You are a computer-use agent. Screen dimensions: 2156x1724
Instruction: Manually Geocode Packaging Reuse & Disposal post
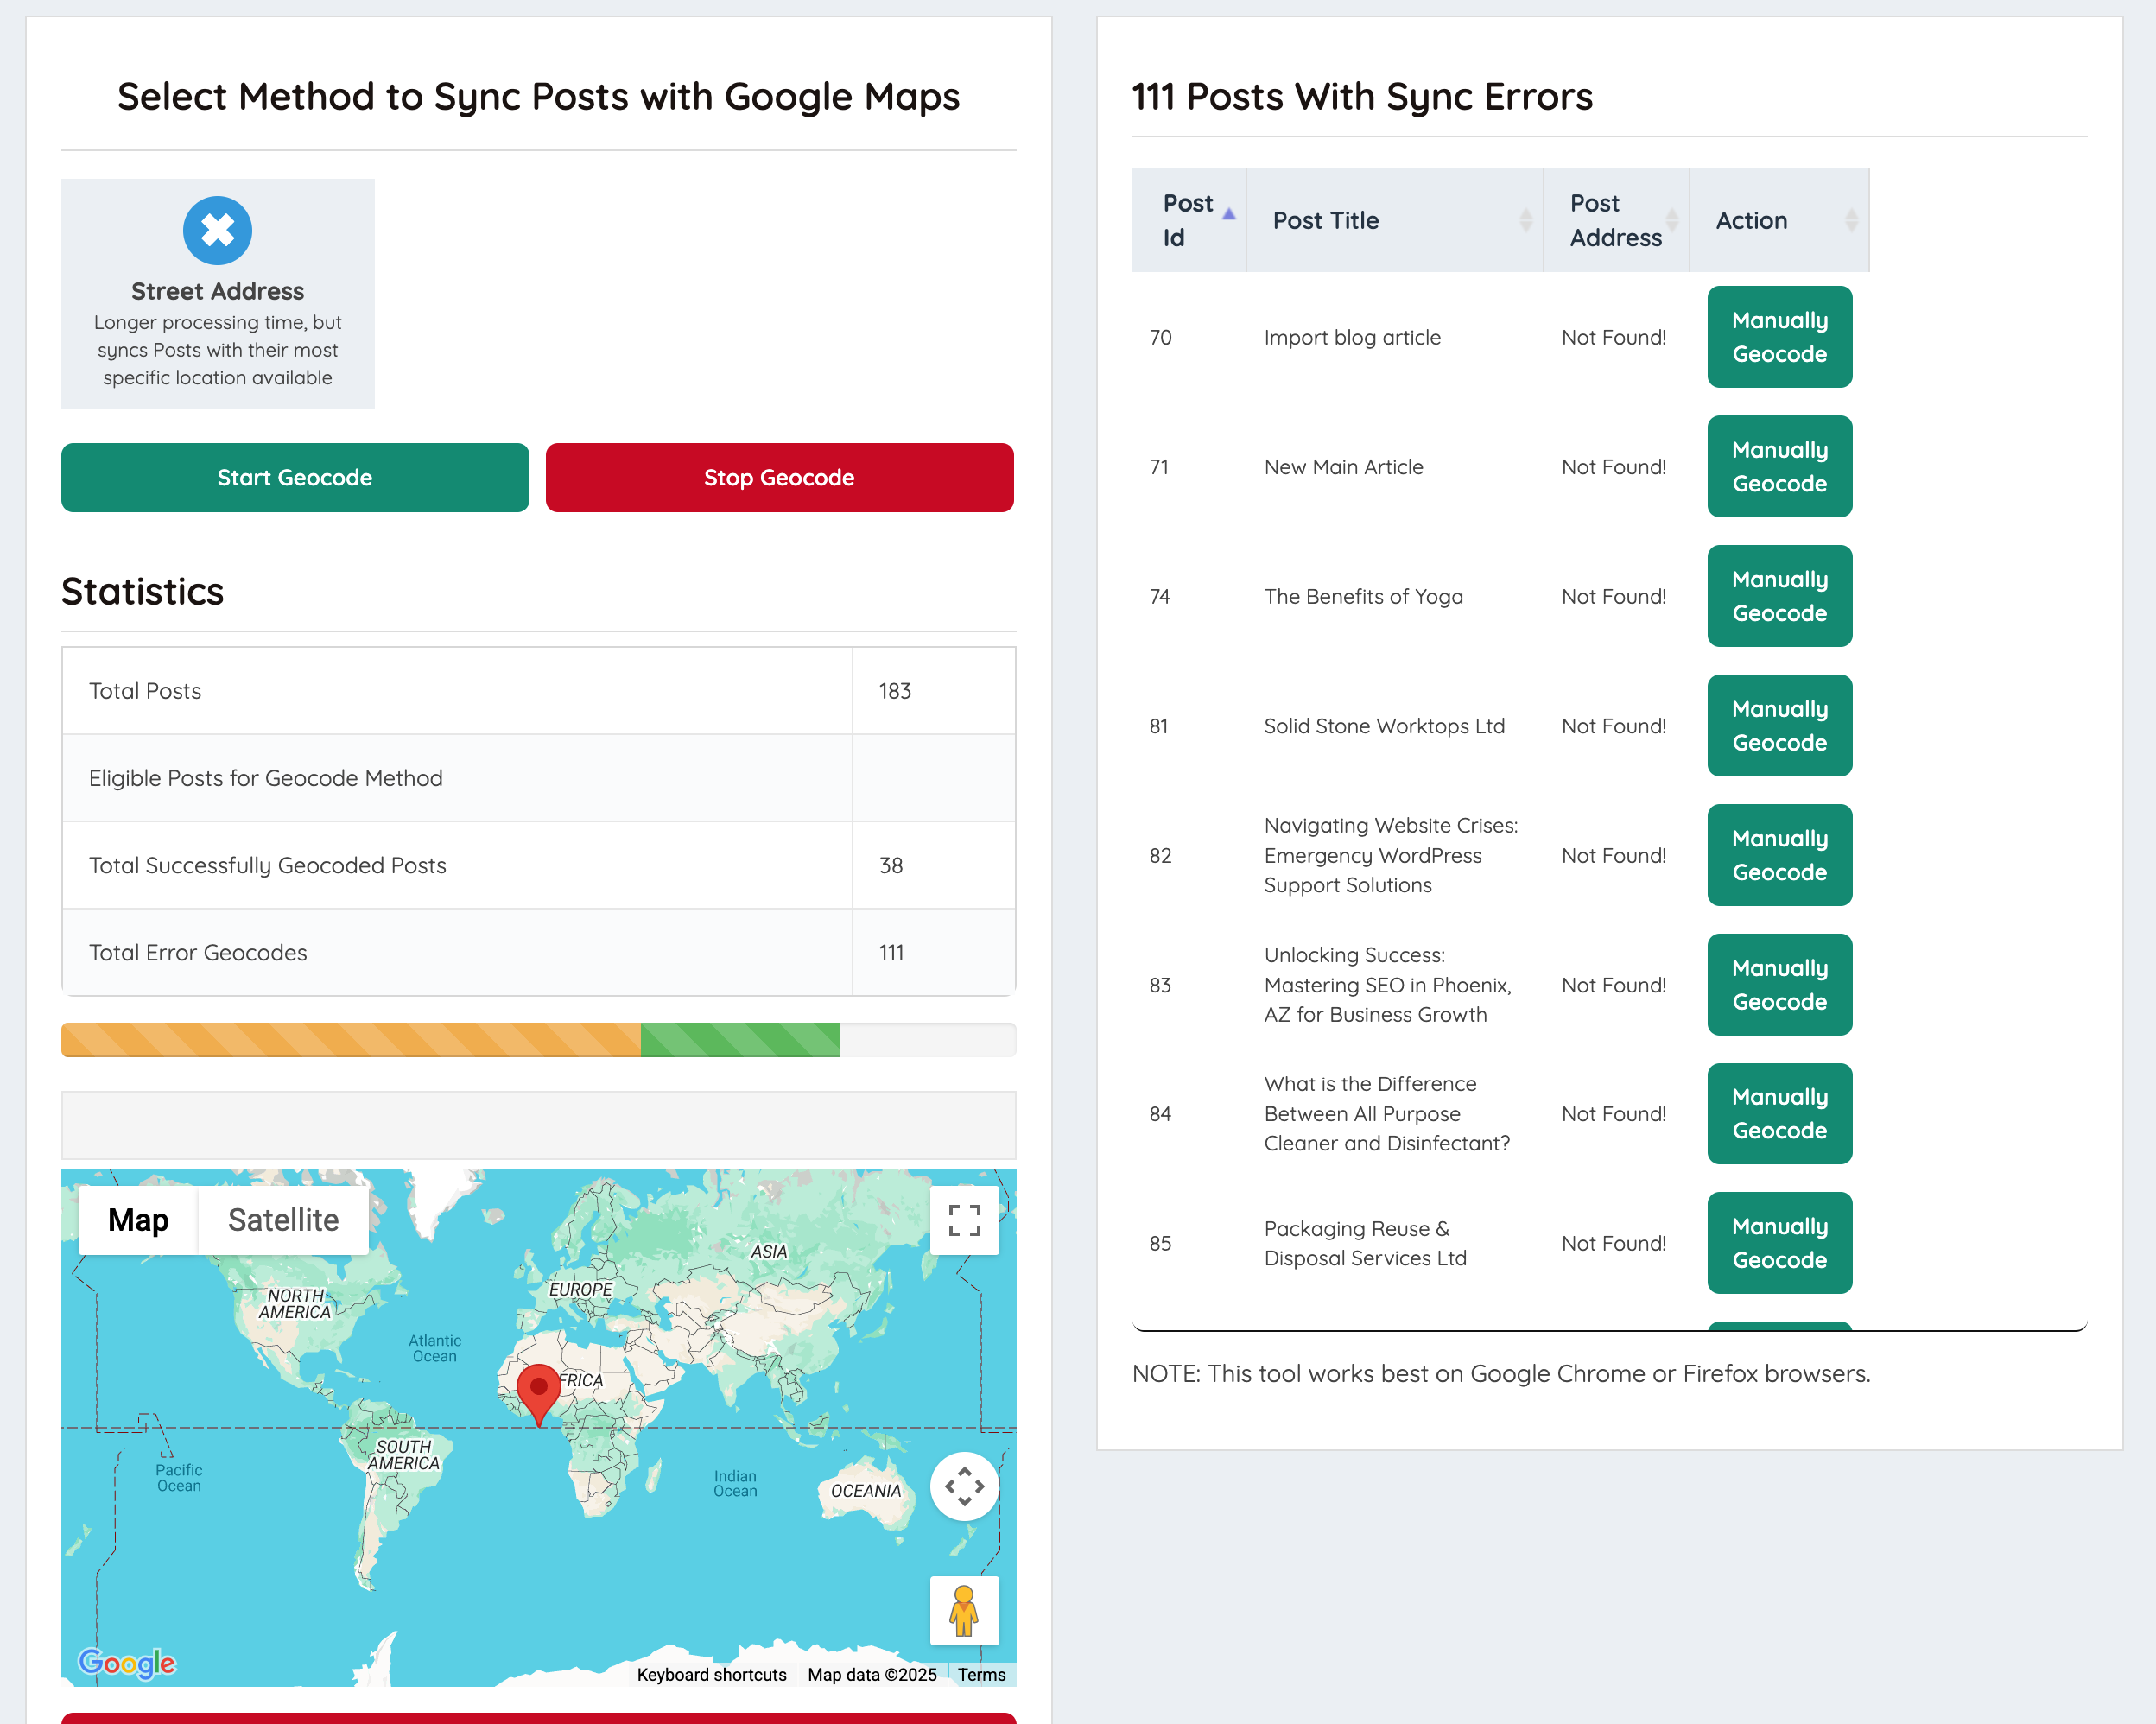1779,1243
